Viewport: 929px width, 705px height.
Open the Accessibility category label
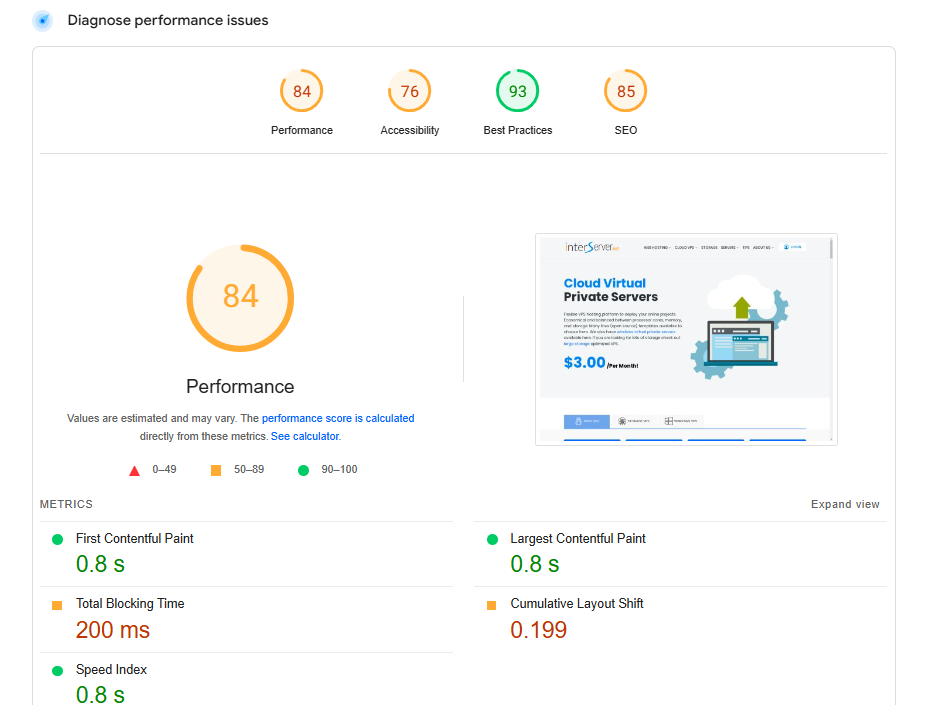pos(409,130)
